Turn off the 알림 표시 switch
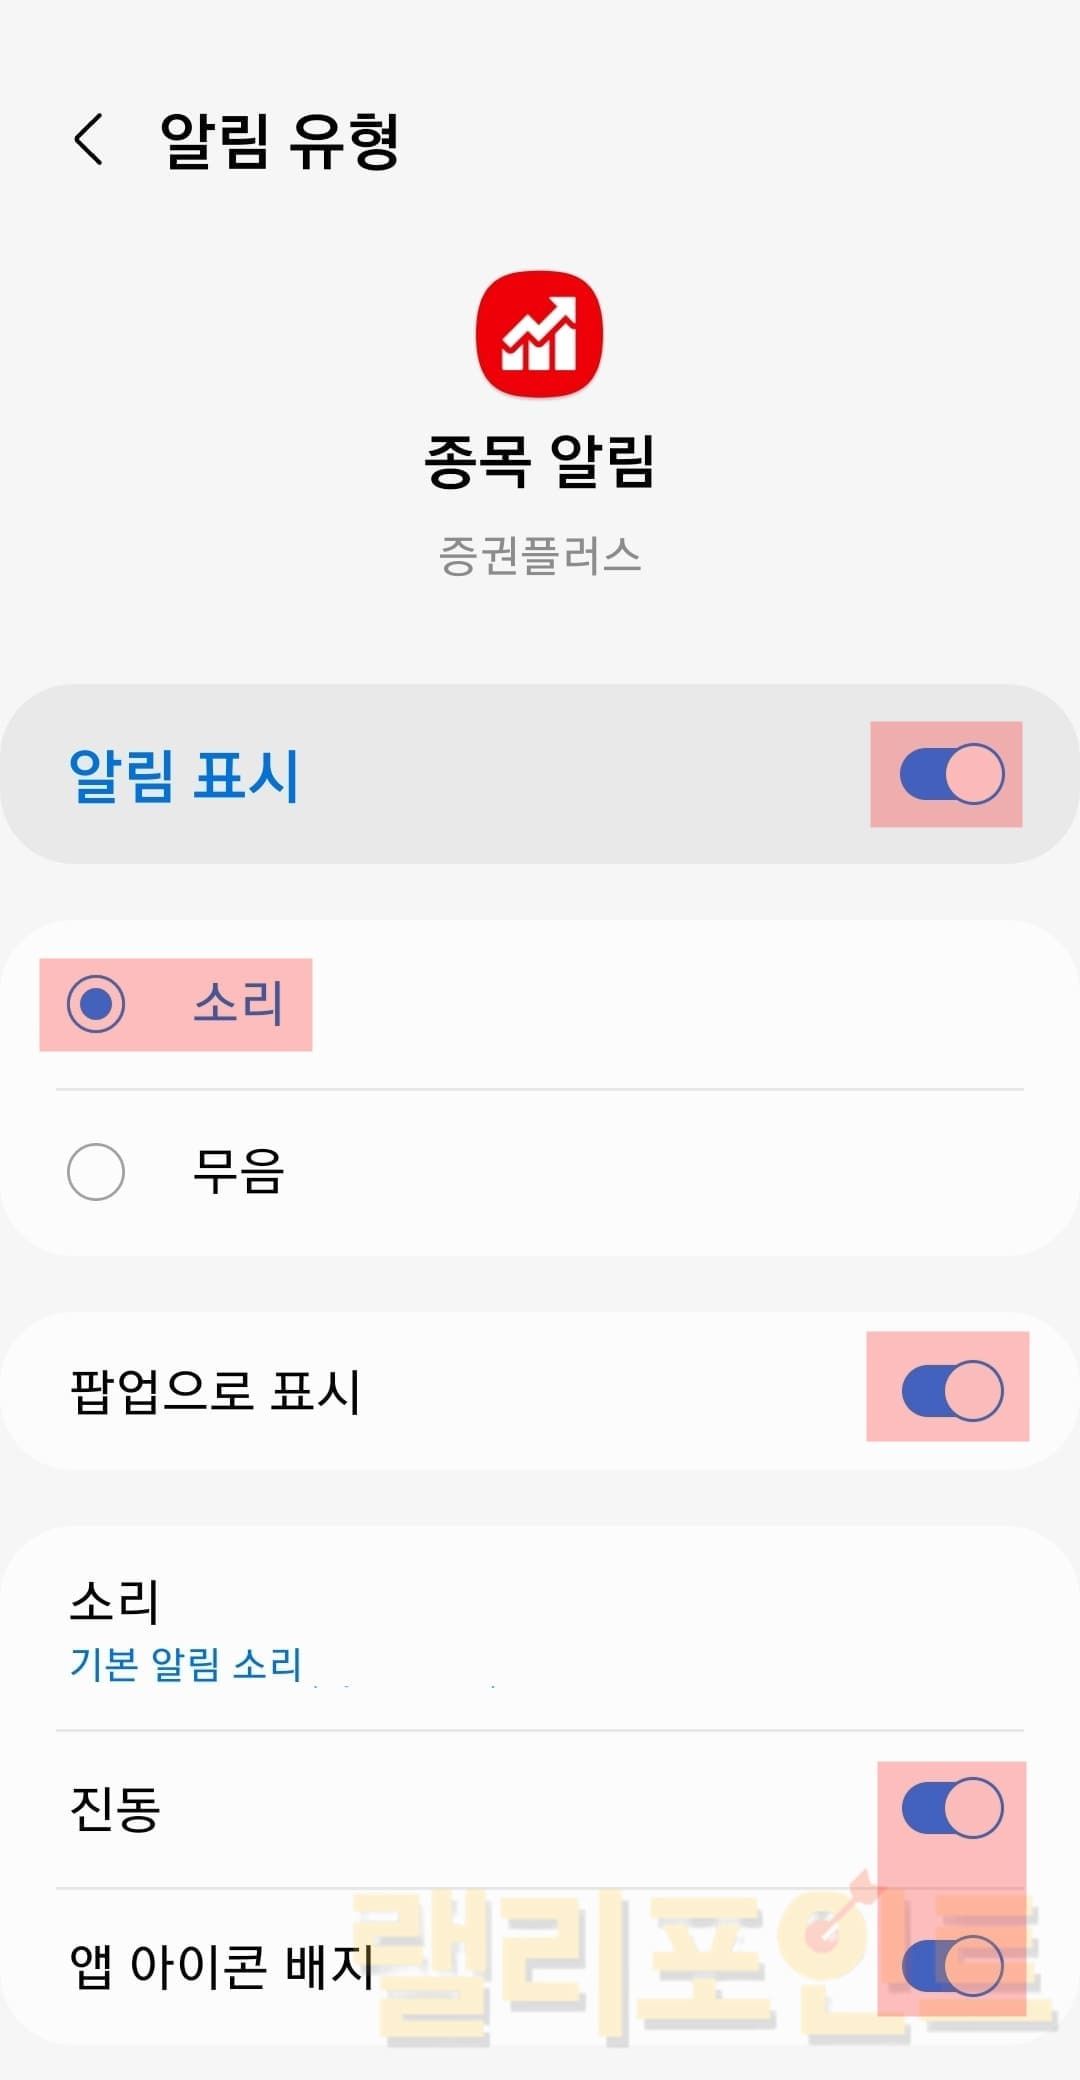1080x2080 pixels. click(951, 774)
